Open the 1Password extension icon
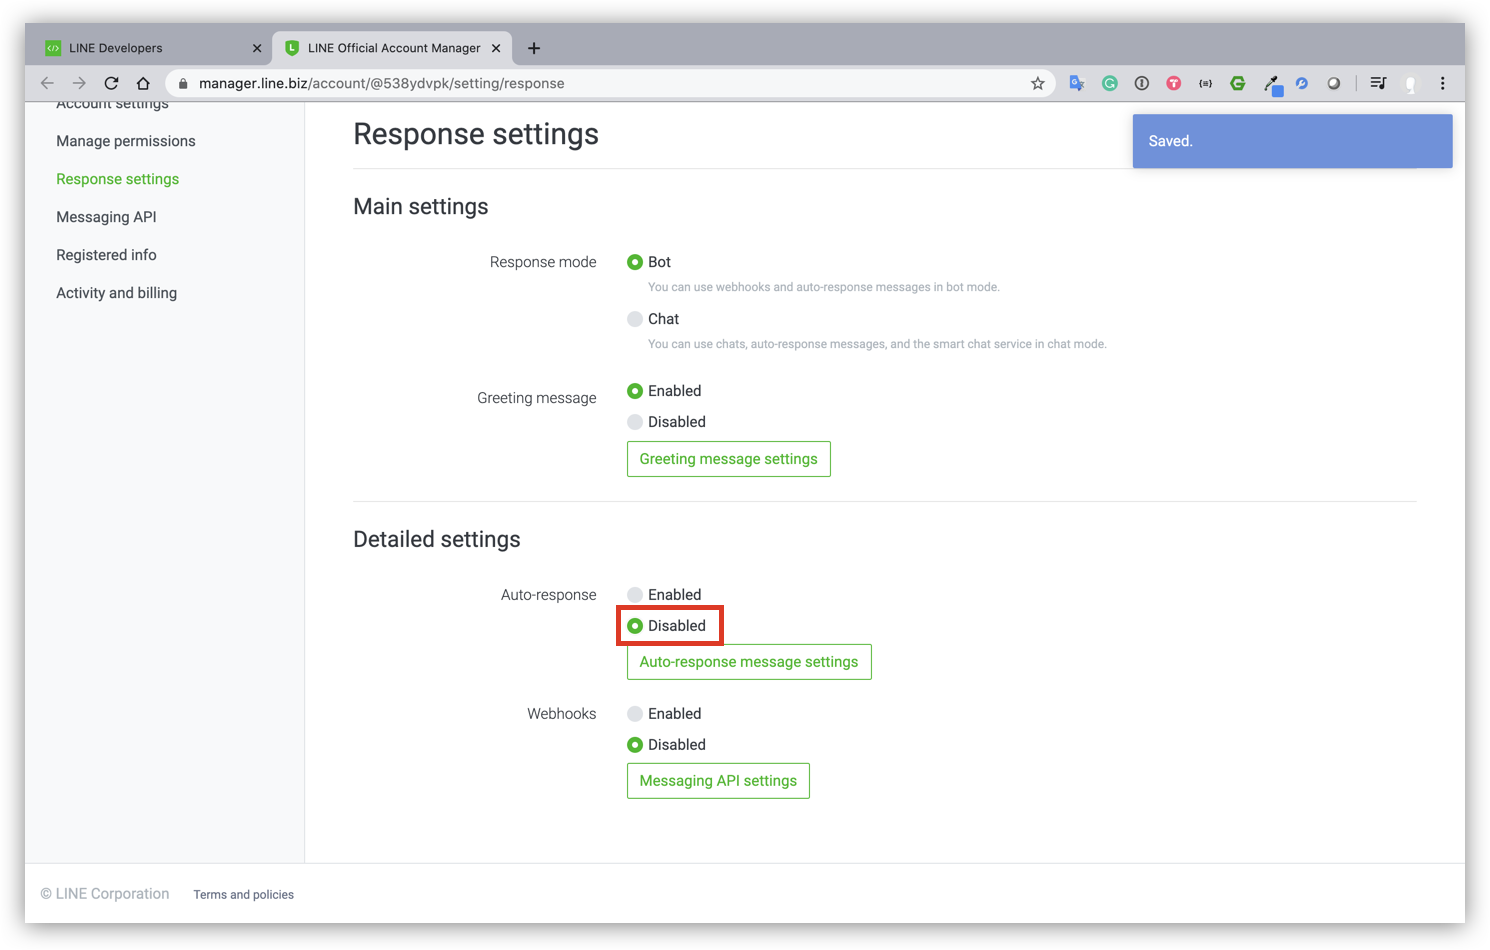 coord(1141,83)
